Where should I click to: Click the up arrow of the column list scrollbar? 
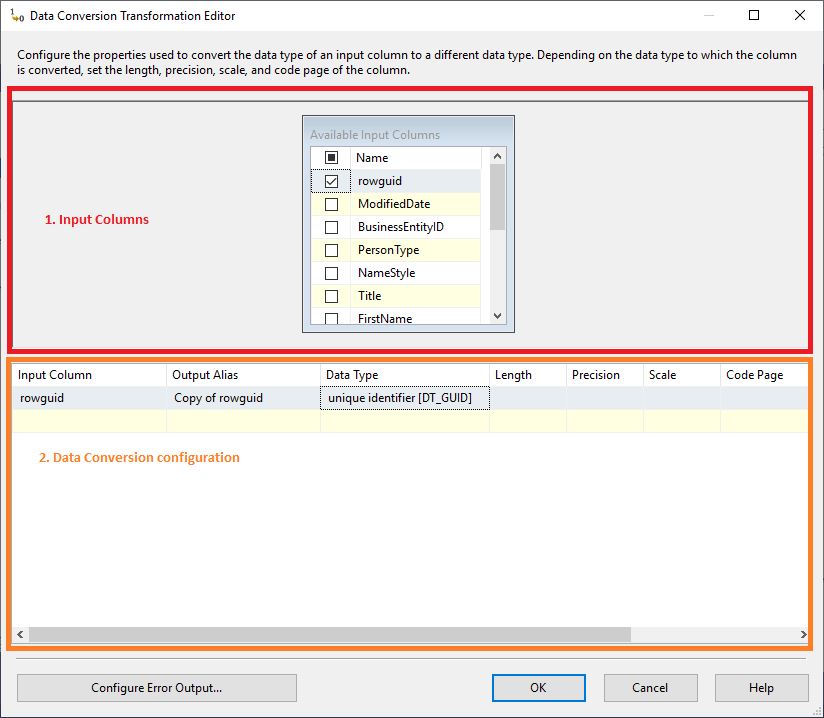[x=497, y=156]
